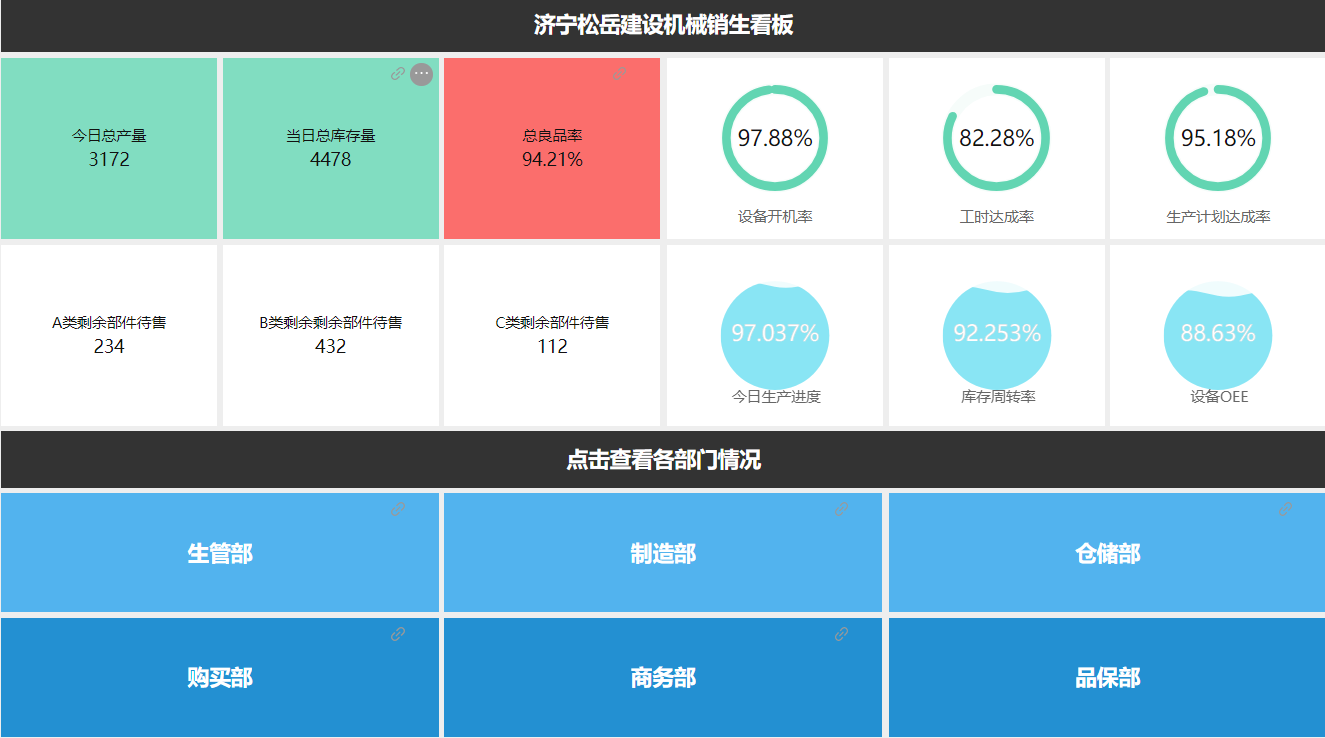This screenshot has height=738, width=1325.
Task: Click the 点击查看各部门情况 section header
Action: [663, 460]
